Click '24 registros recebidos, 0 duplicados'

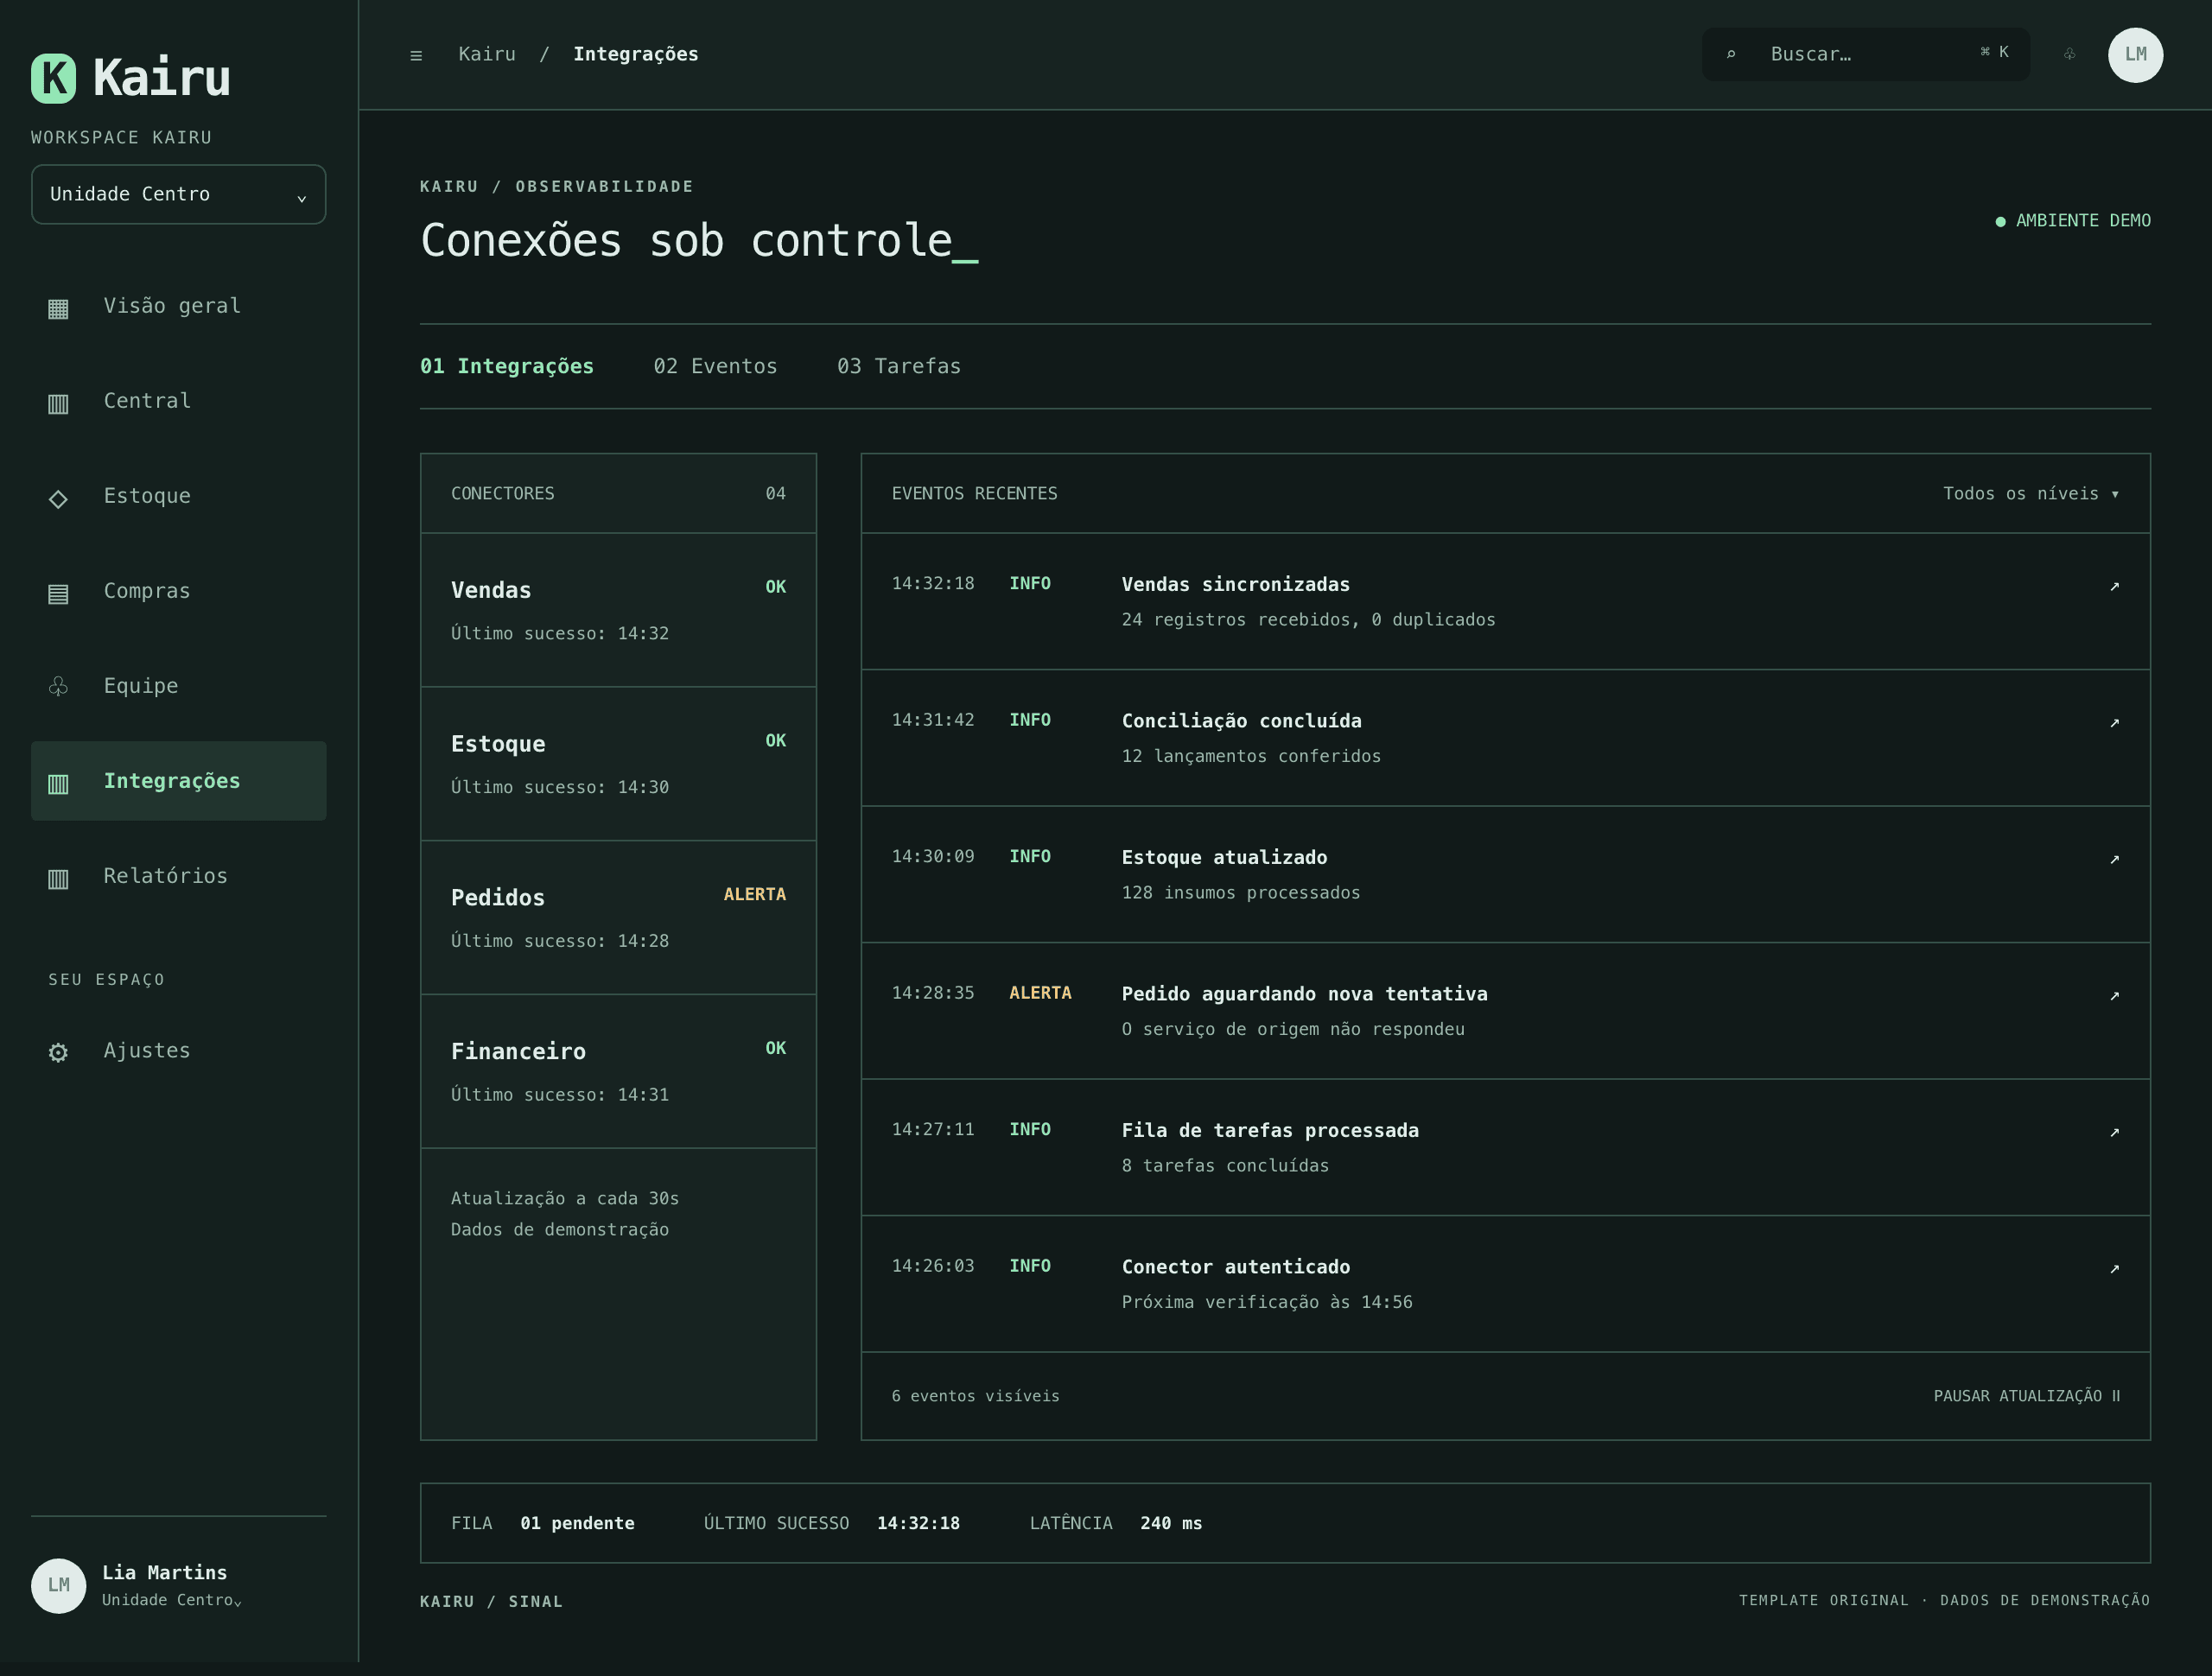click(x=1308, y=620)
